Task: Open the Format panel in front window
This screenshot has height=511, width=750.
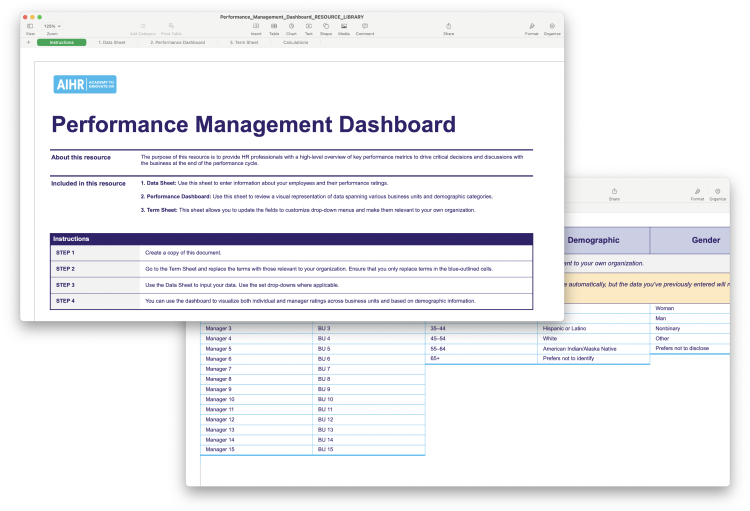Action: [532, 27]
